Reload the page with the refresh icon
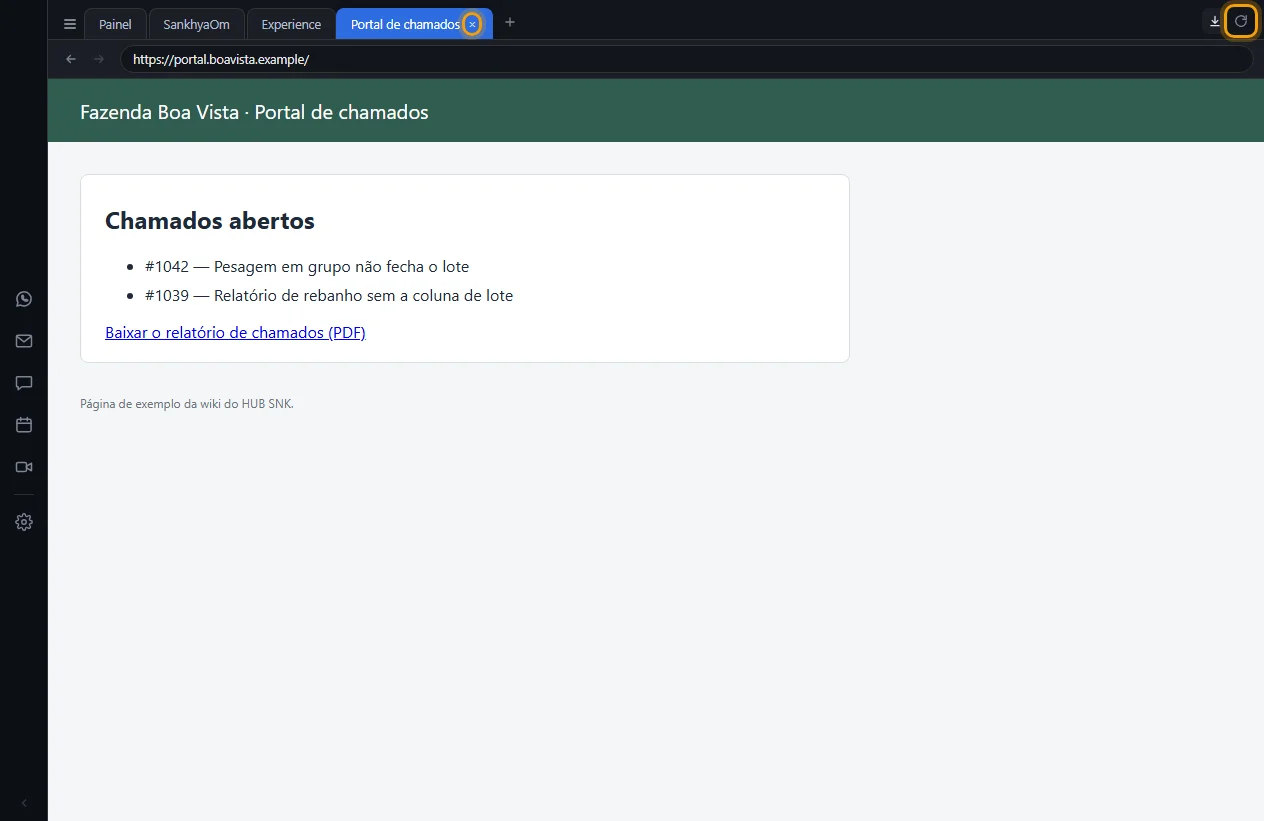This screenshot has height=821, width=1264. (1241, 21)
